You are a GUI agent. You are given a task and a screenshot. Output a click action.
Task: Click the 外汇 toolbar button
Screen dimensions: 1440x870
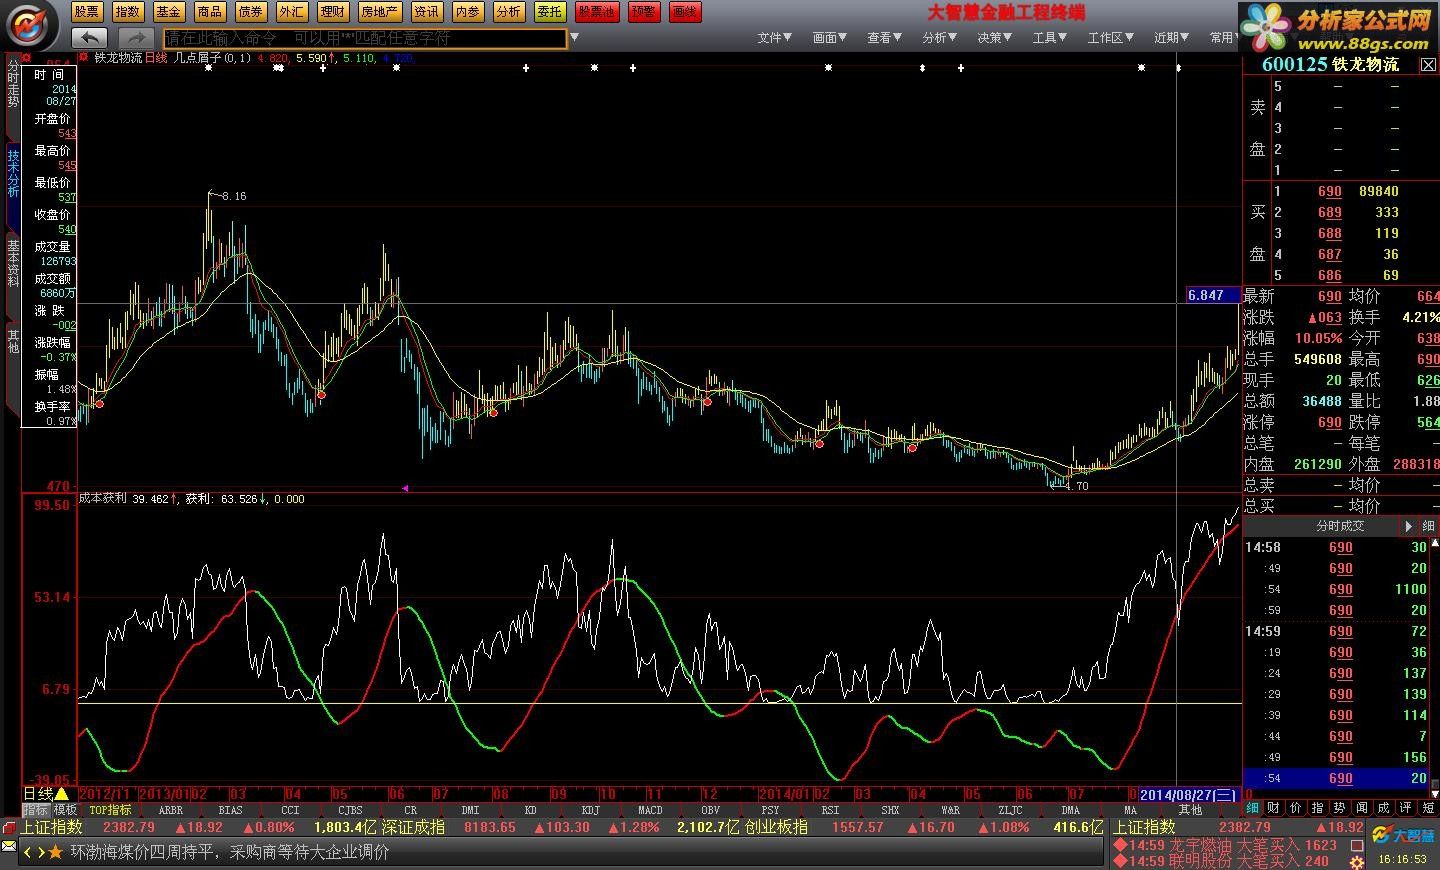[291, 12]
